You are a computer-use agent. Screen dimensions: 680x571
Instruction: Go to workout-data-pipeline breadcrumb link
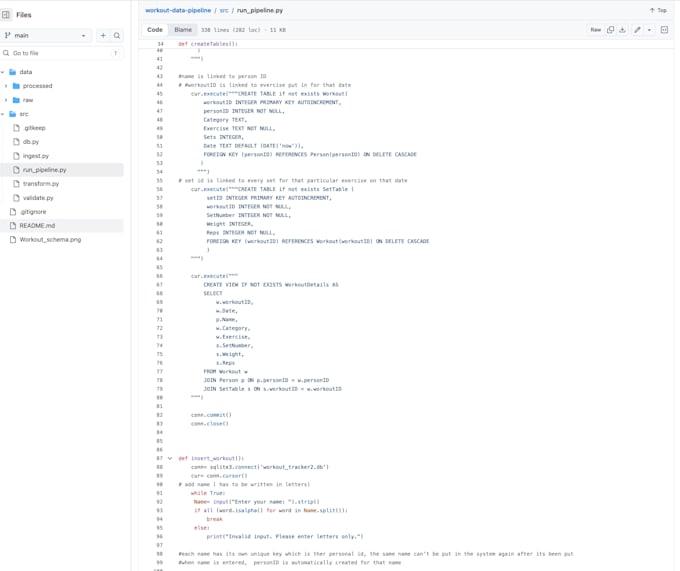pyautogui.click(x=178, y=10)
